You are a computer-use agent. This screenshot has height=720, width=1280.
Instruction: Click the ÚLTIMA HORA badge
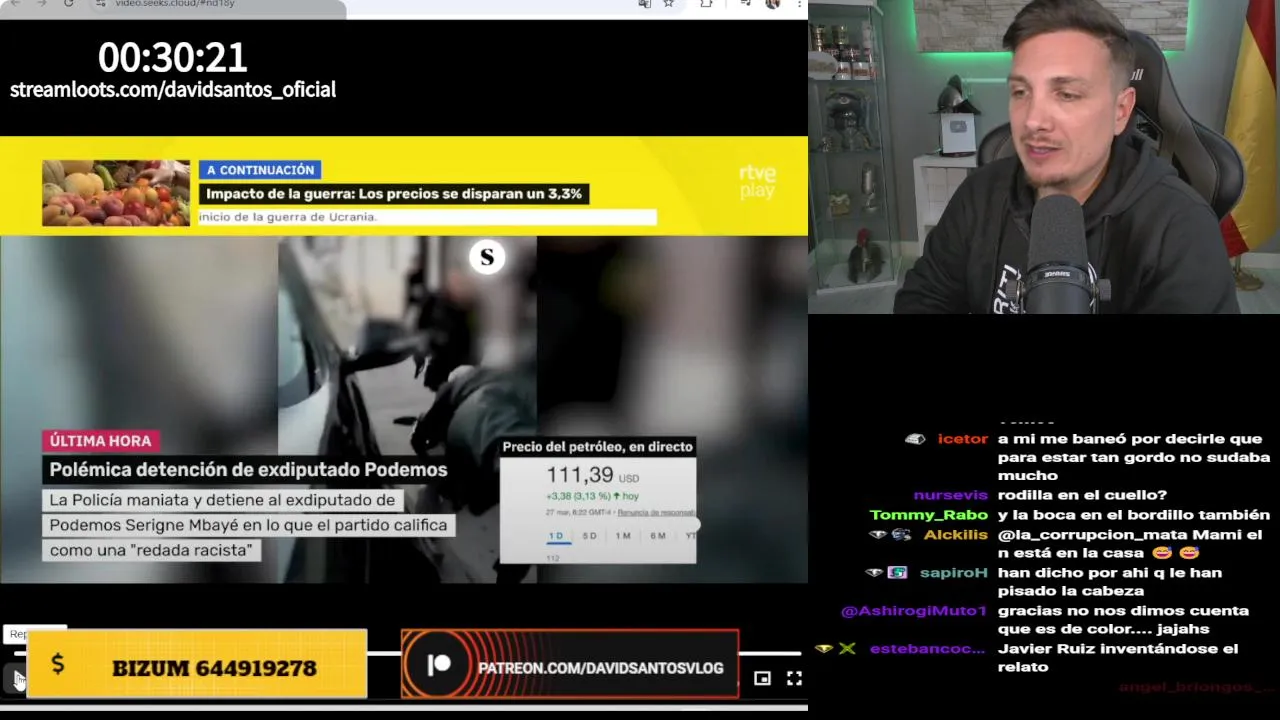pos(100,441)
